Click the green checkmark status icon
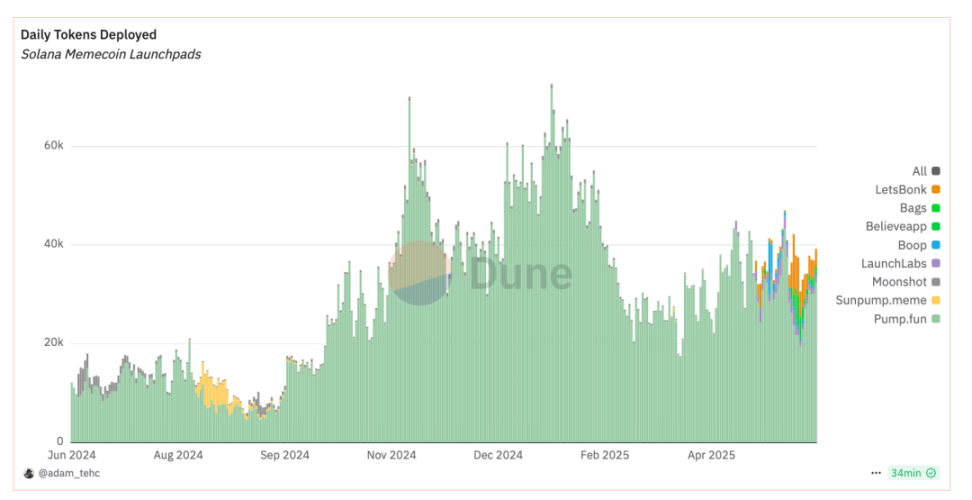Image resolution: width=972 pixels, height=500 pixels. point(930,473)
